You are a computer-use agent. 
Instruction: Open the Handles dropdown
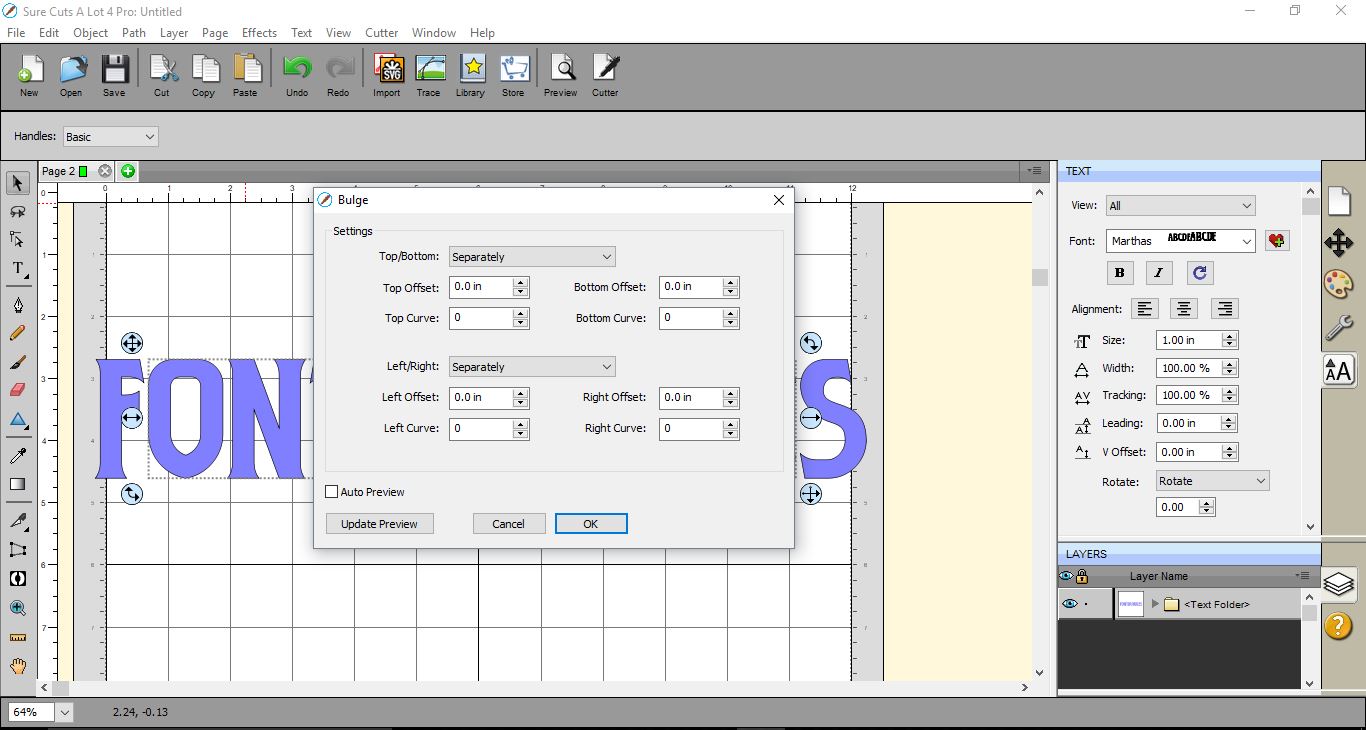[110, 137]
